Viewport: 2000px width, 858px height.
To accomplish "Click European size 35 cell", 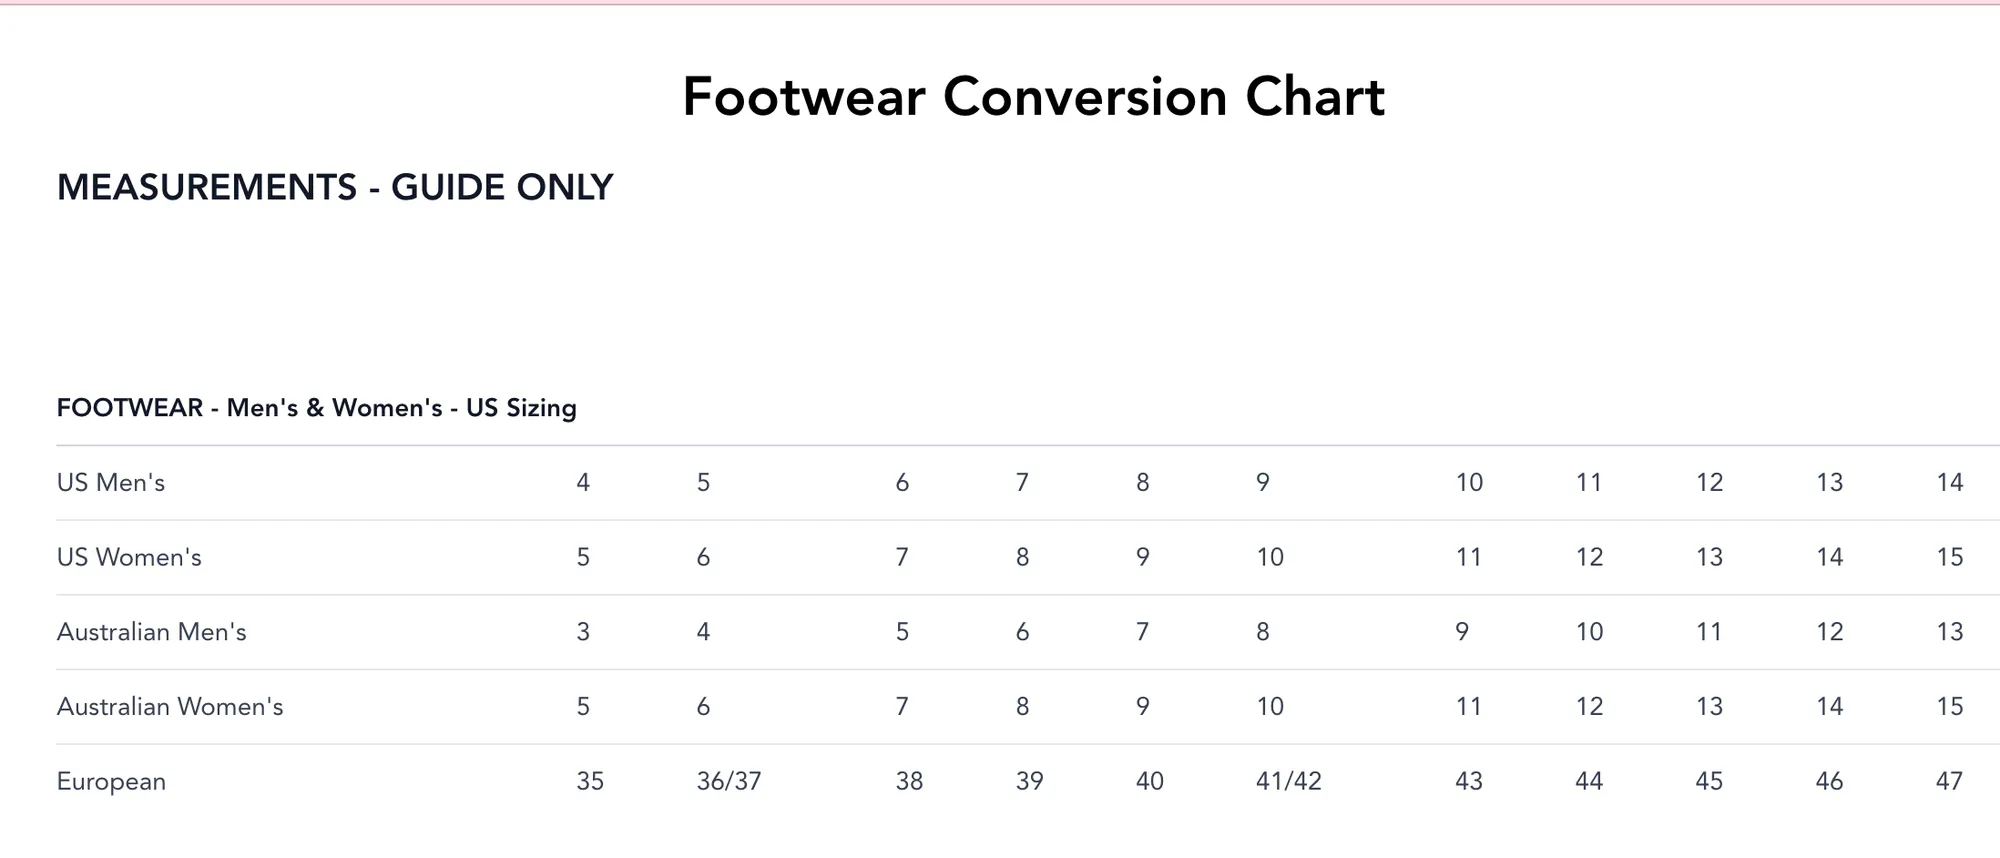I will (x=590, y=781).
